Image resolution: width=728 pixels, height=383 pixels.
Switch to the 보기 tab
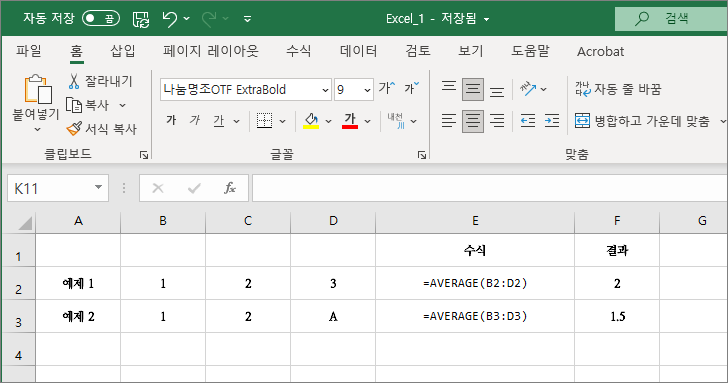(x=471, y=51)
